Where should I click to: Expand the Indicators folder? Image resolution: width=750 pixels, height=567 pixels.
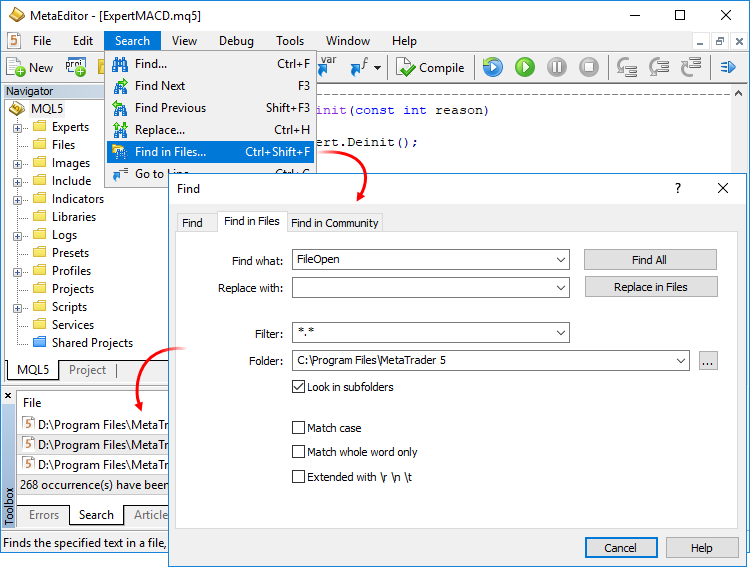pos(17,200)
